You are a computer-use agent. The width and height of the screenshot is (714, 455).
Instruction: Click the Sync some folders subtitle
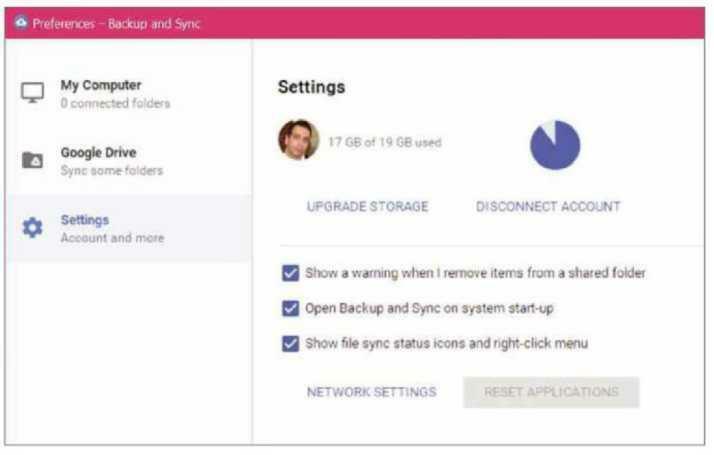[x=112, y=171]
